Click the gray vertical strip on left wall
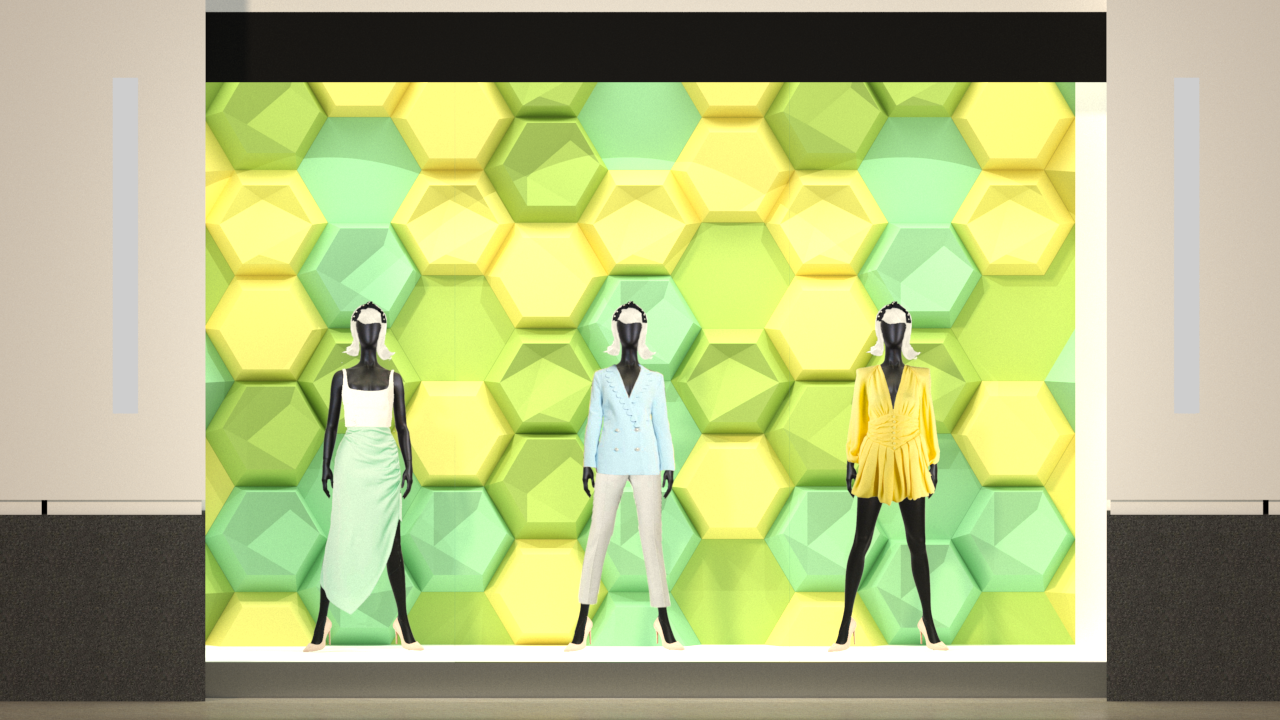 coord(125,245)
